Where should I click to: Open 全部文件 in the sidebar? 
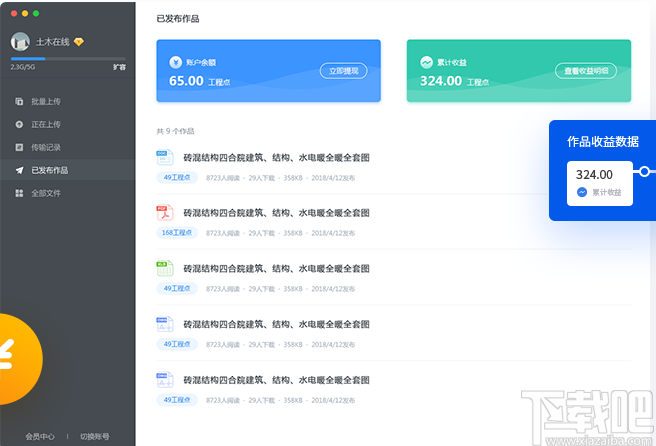pos(67,193)
